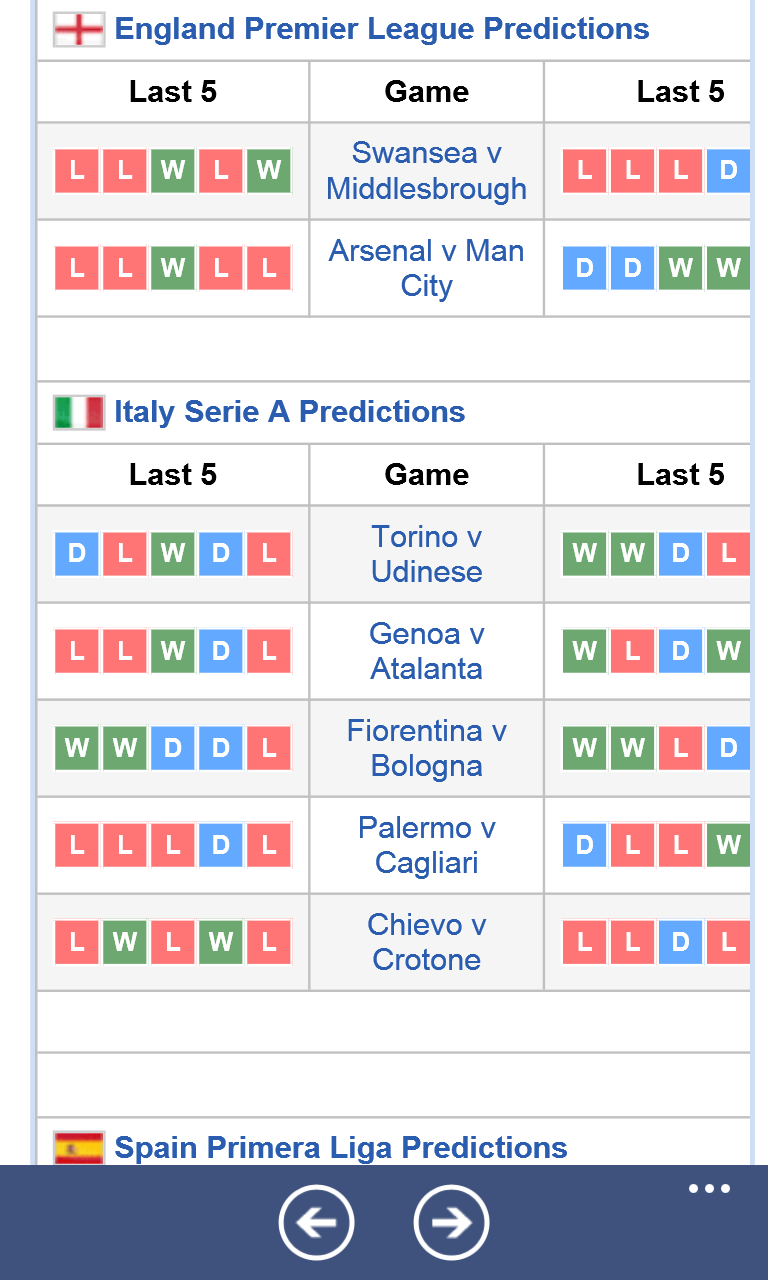Click the Italy flag icon
Viewport: 768px width, 1280px height.
(79, 412)
